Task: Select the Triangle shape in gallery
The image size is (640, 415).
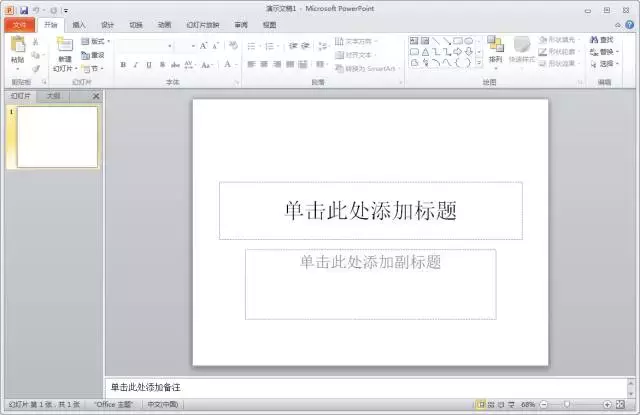Action: click(x=425, y=52)
